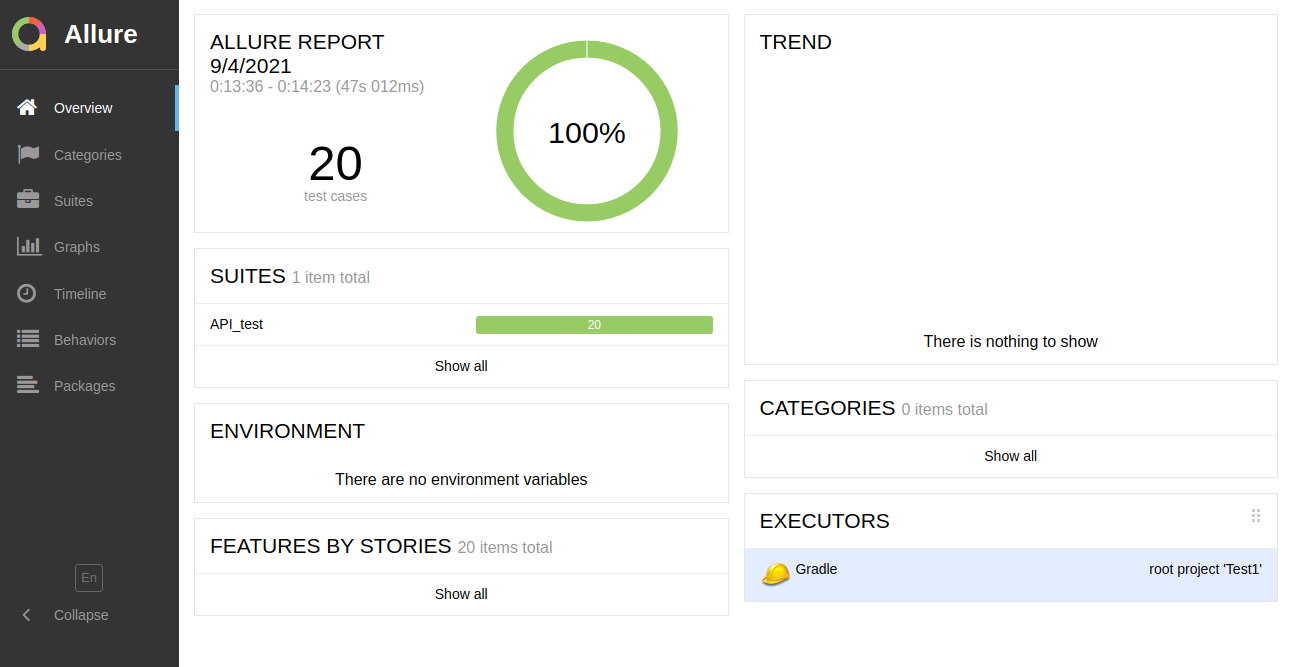Click the CATEGORIES widget heading

[827, 408]
